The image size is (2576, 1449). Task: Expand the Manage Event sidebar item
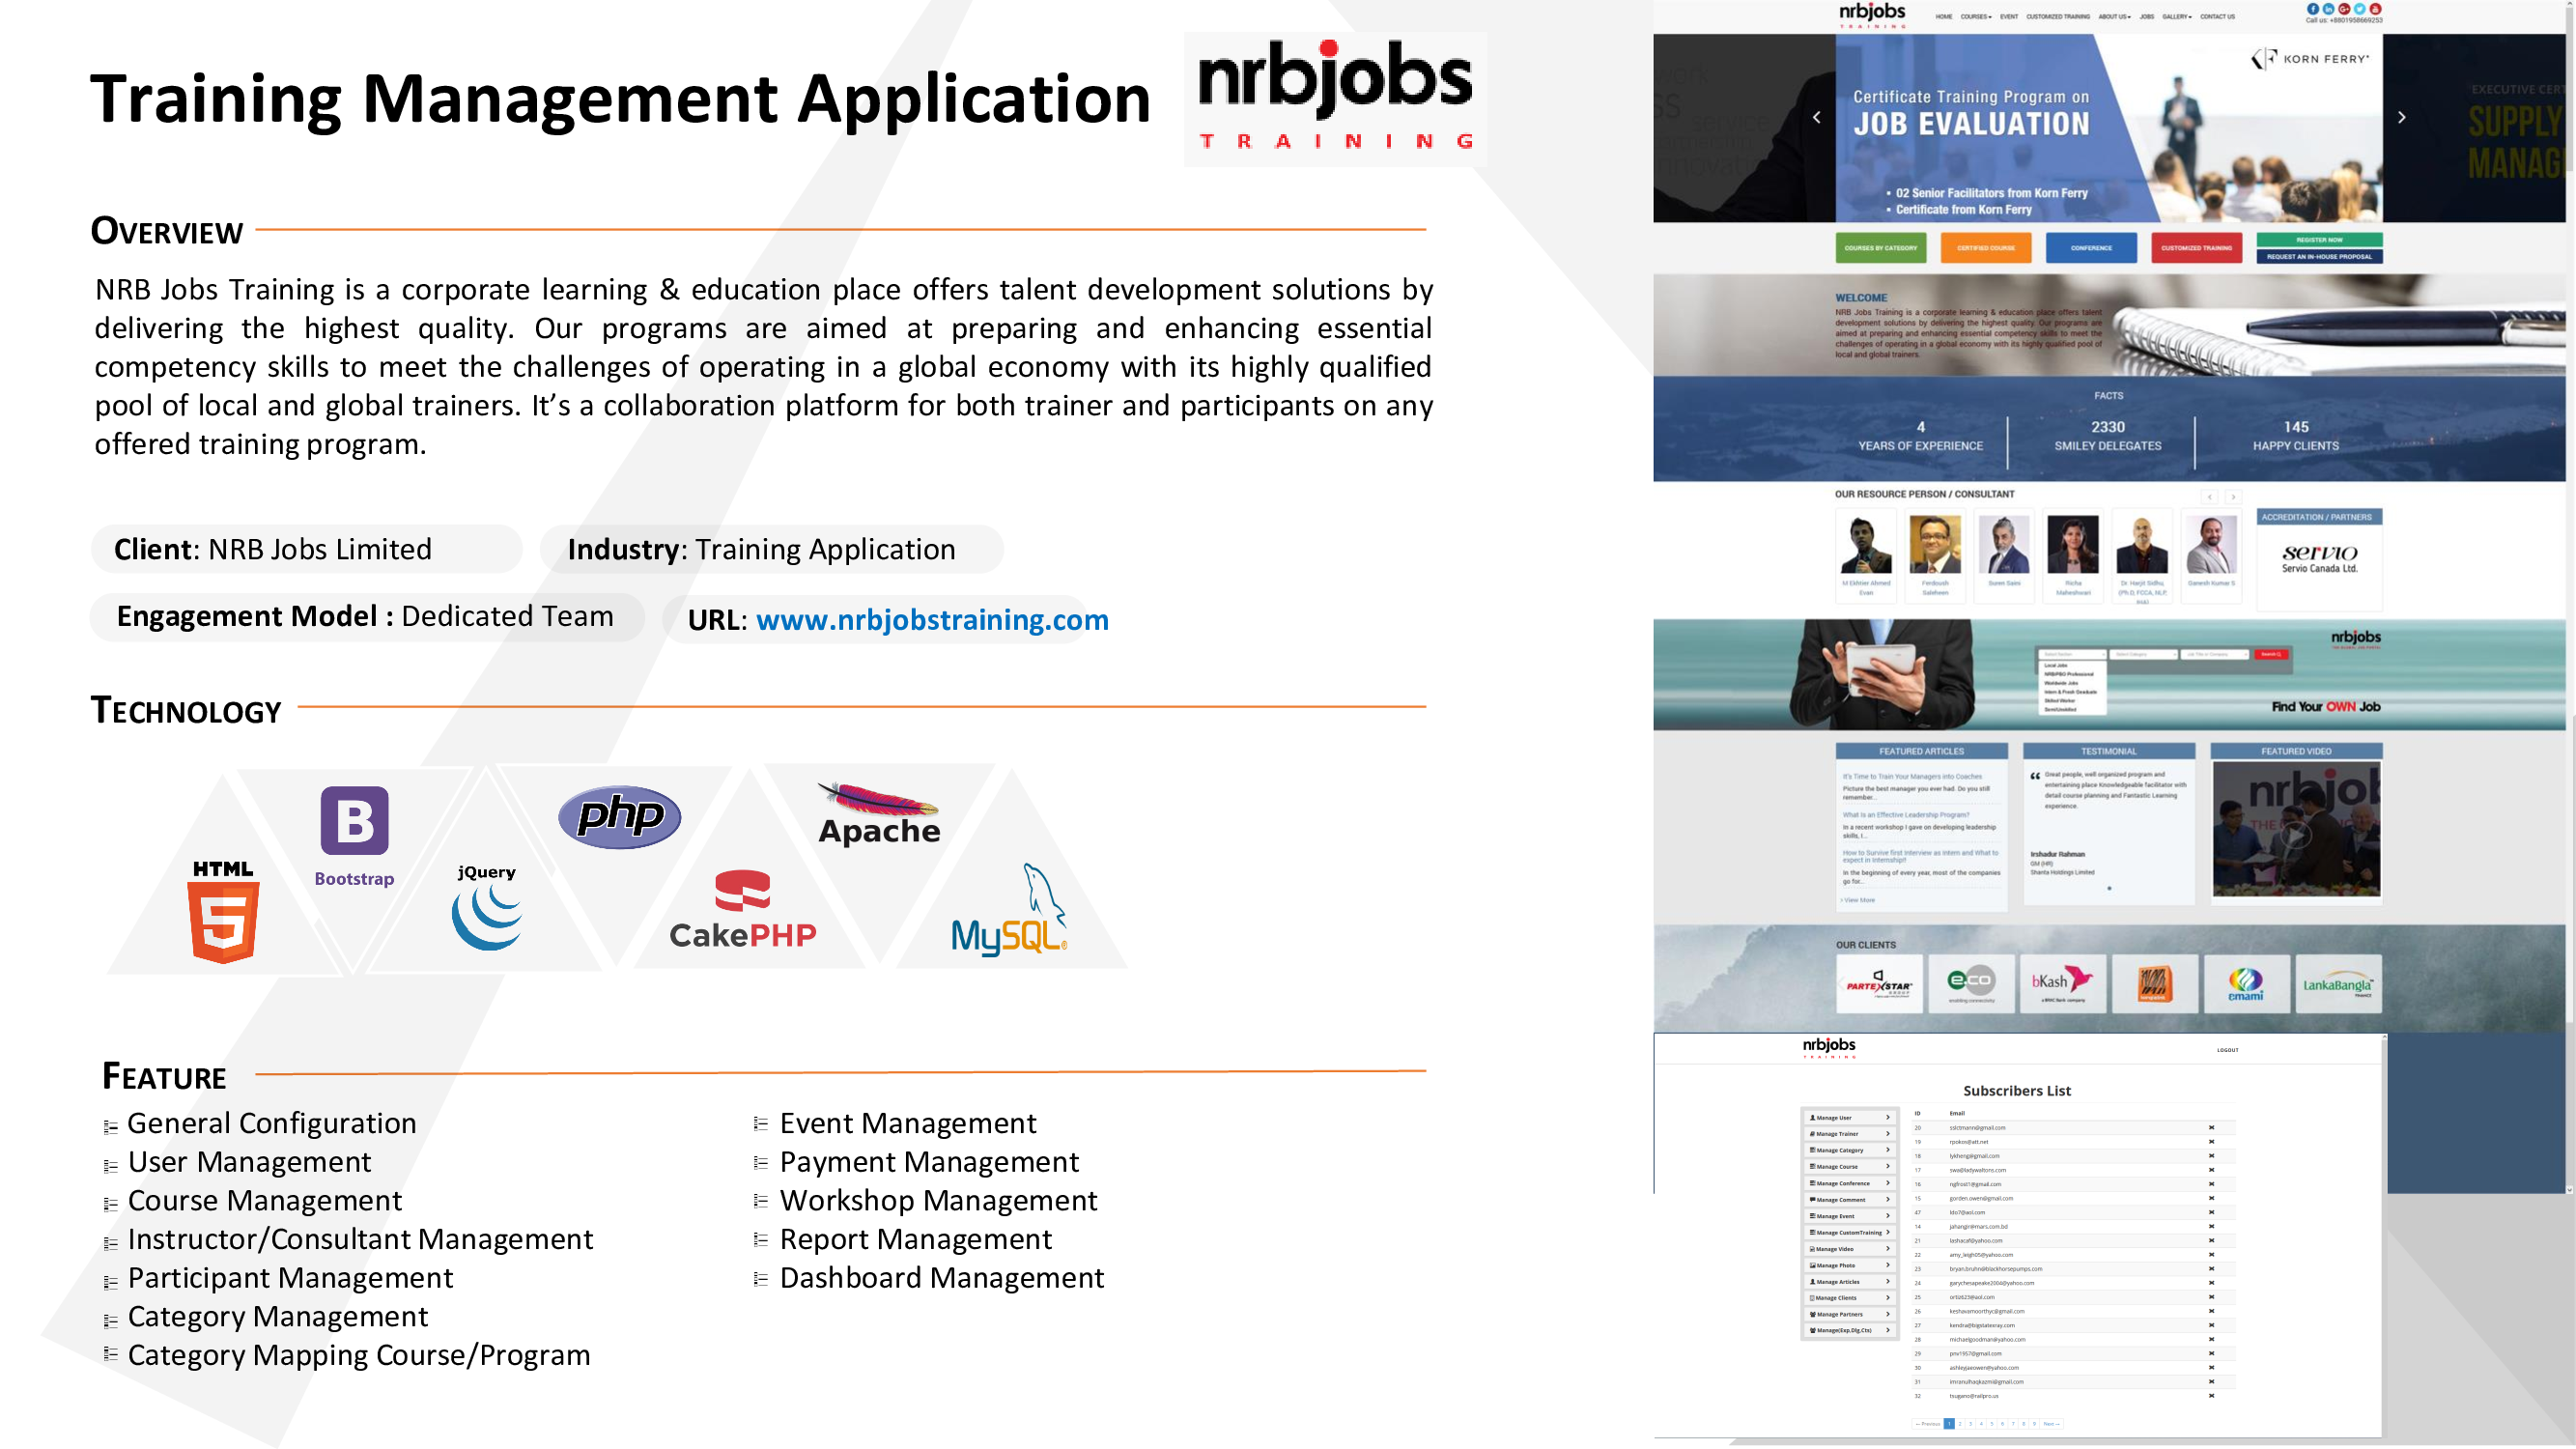point(1850,1217)
